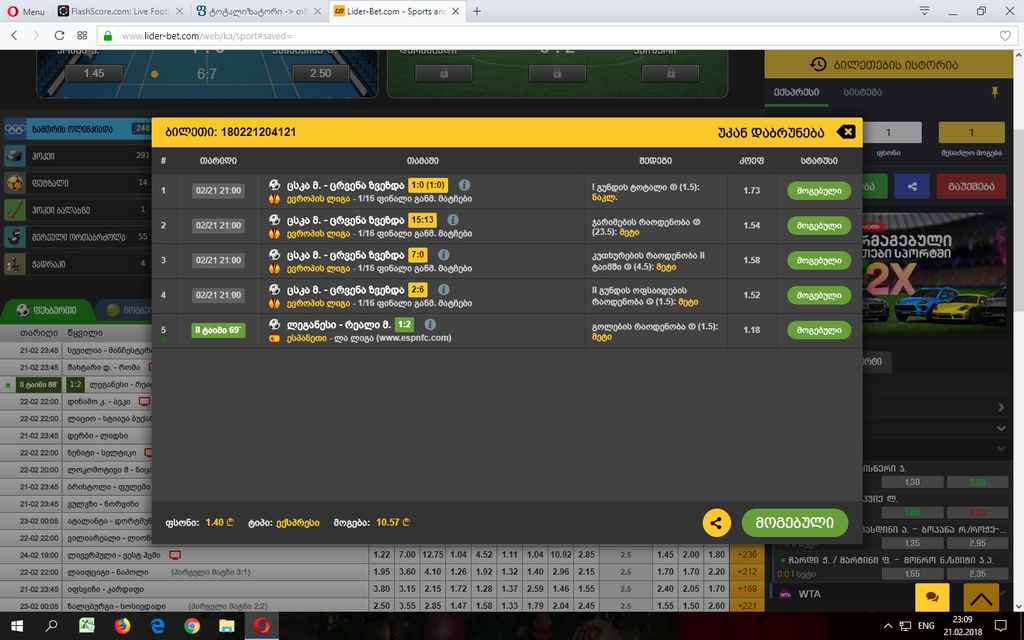Close the ticket 180221204121 popup
Image resolution: width=1024 pixels, height=640 pixels.
pyautogui.click(x=846, y=132)
